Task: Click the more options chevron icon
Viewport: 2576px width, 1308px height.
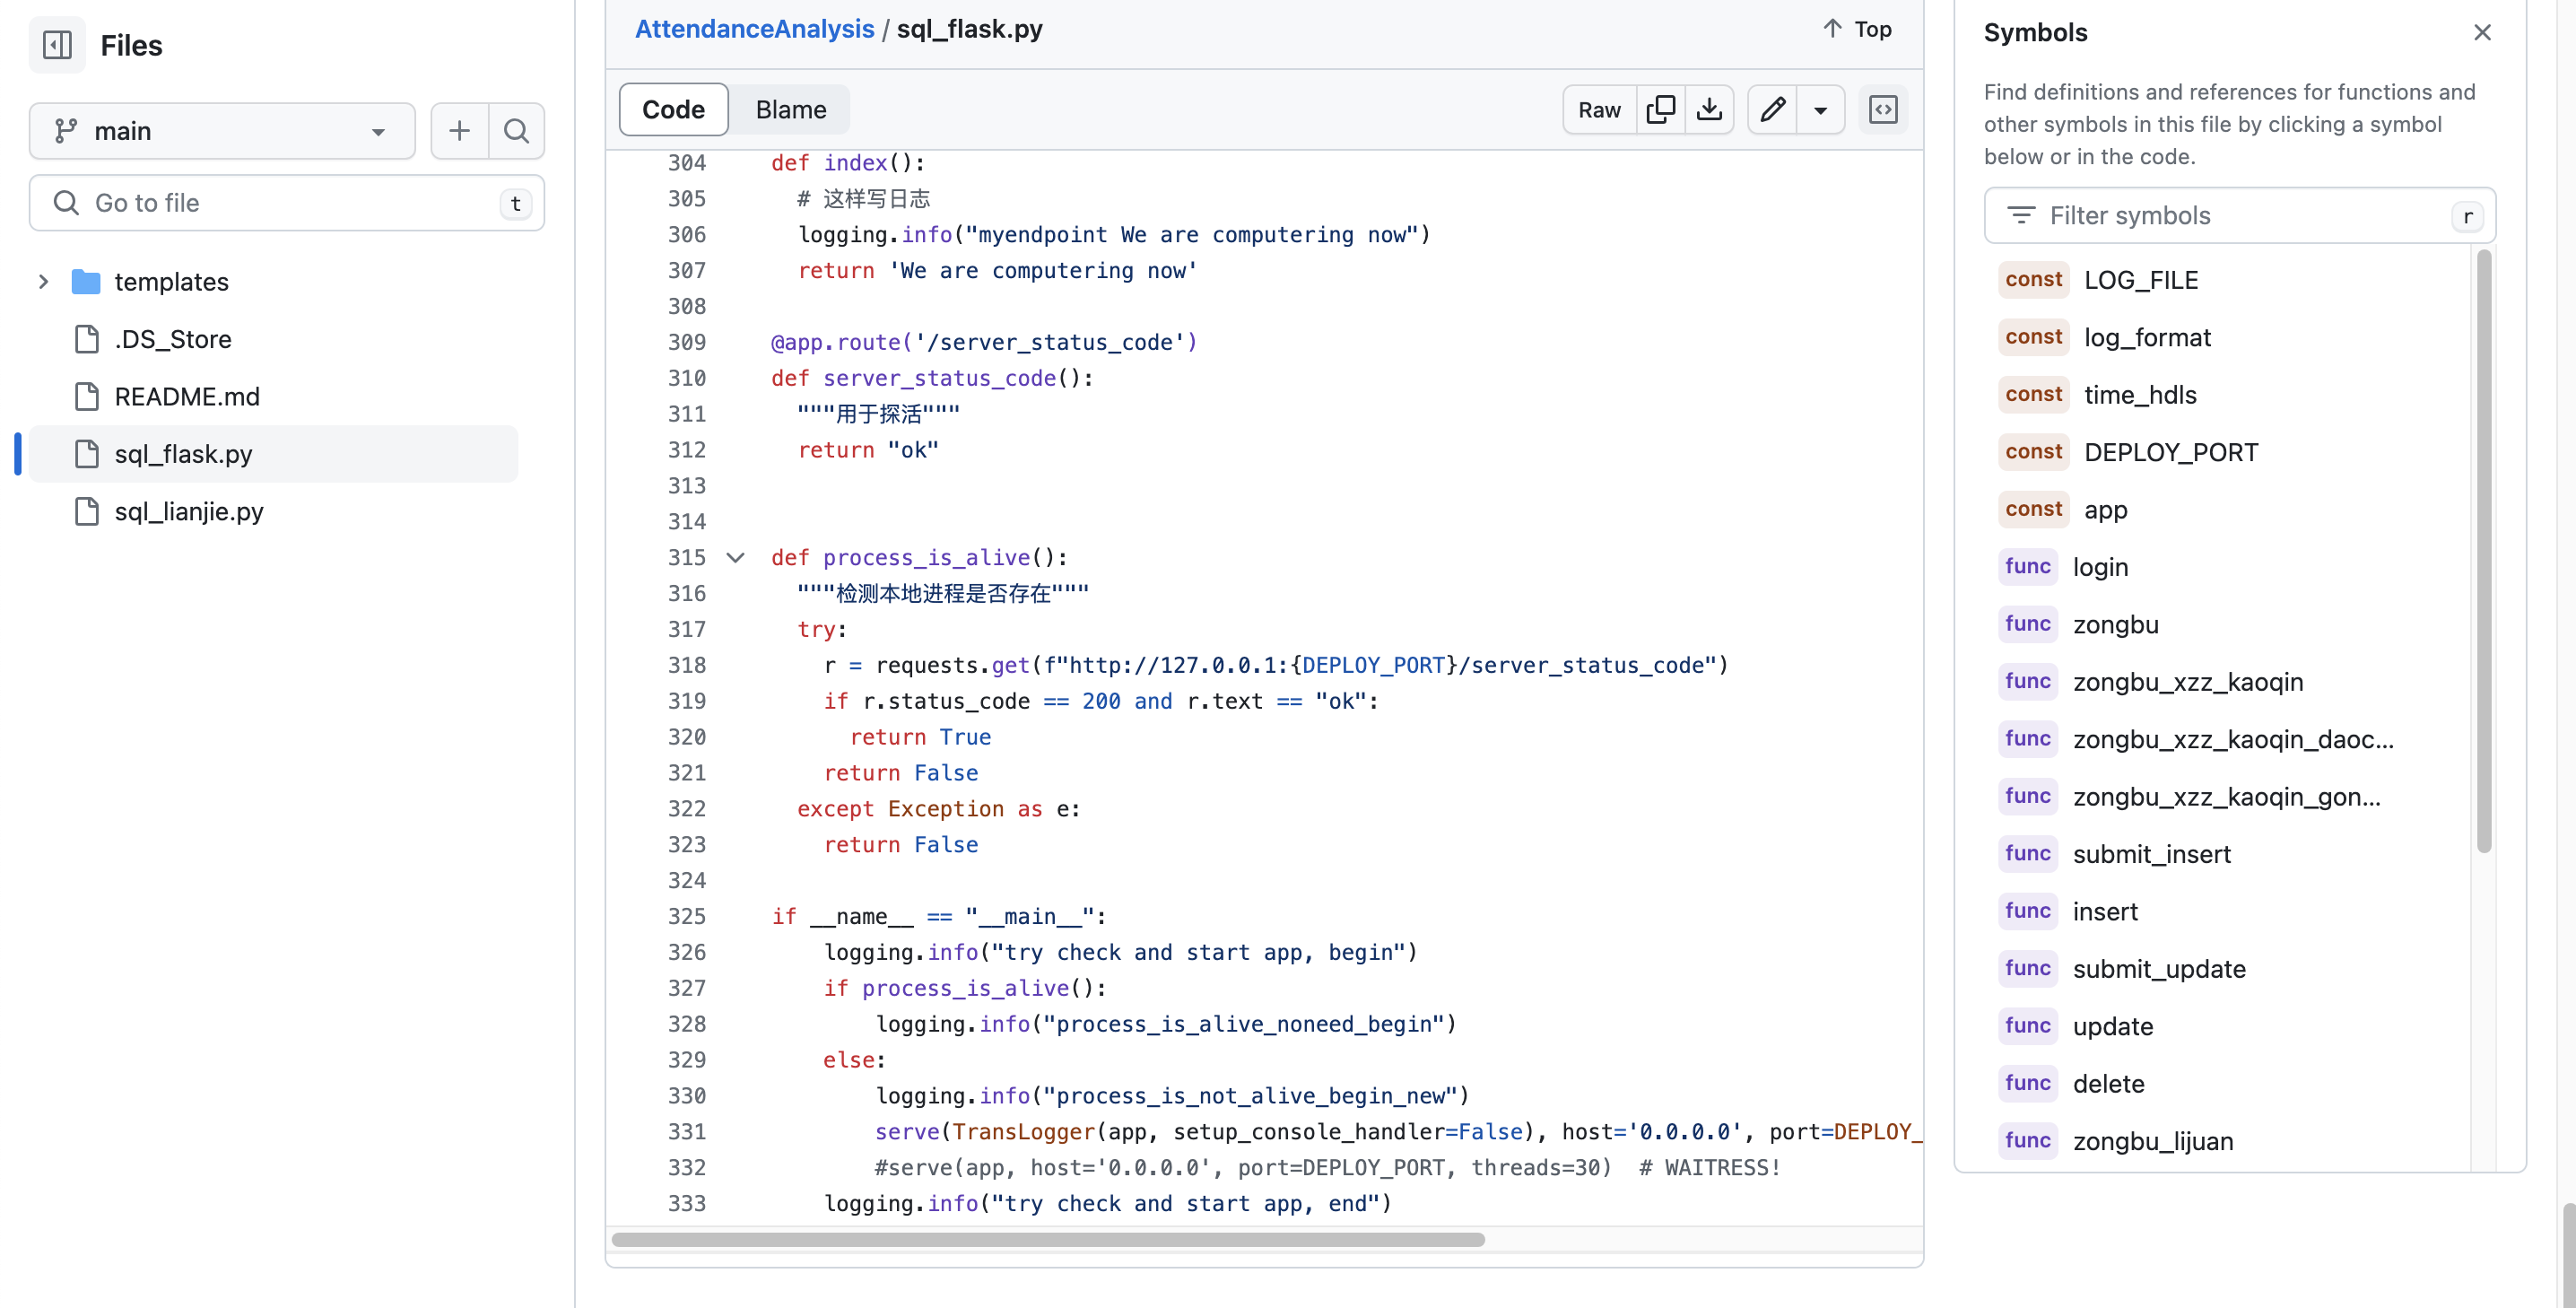Action: point(1821,109)
